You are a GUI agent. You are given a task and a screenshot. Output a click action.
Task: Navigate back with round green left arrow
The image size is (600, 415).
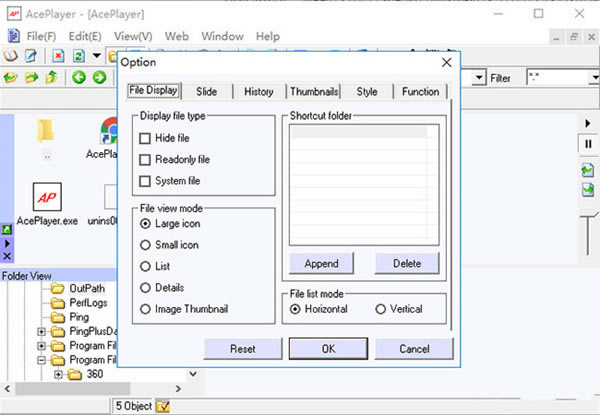tap(79, 78)
